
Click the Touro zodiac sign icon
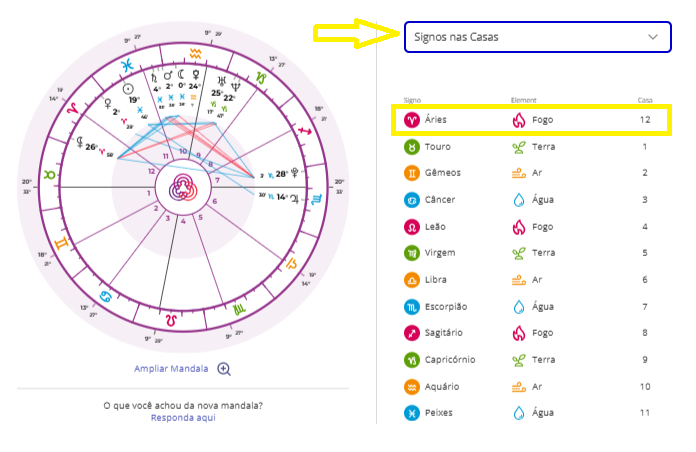pyautogui.click(x=411, y=147)
